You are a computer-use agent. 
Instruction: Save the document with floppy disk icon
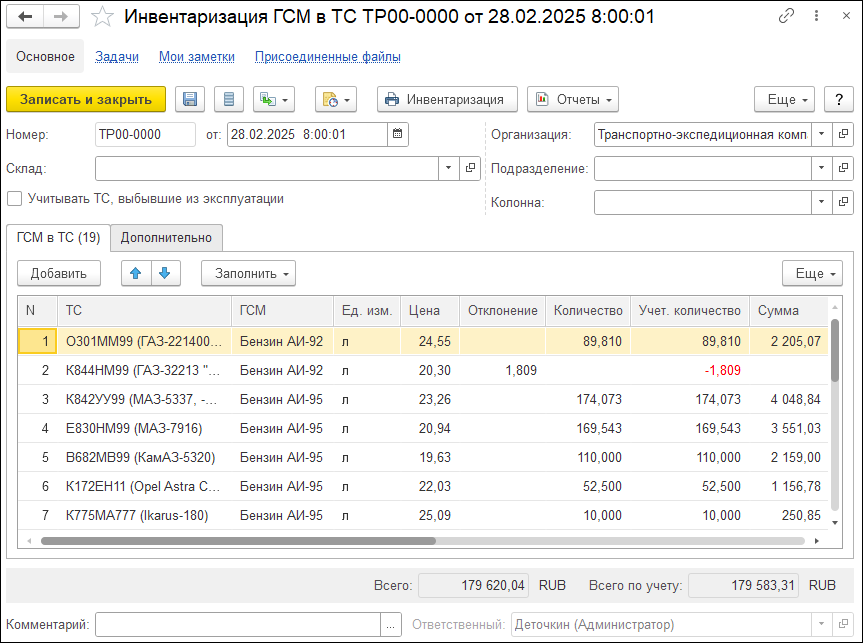coord(190,100)
